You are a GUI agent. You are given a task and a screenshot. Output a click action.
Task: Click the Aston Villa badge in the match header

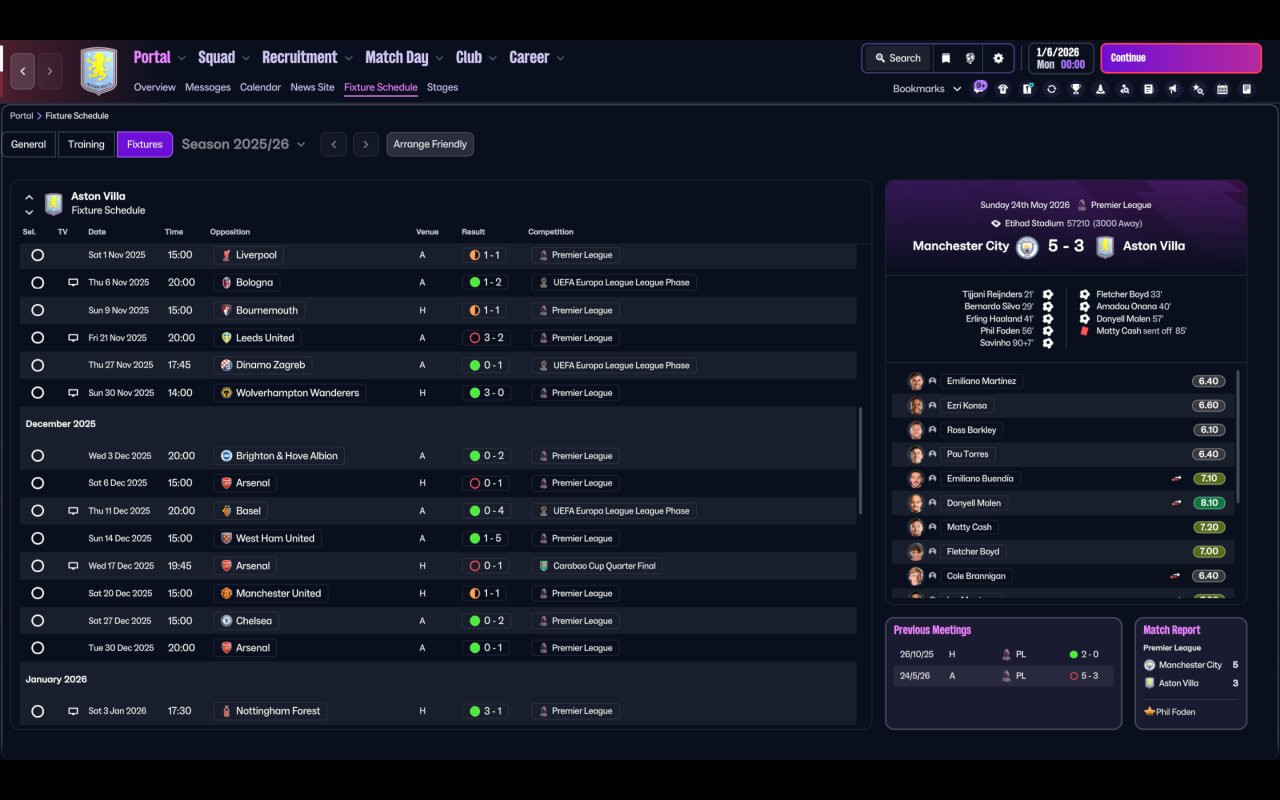(1104, 247)
